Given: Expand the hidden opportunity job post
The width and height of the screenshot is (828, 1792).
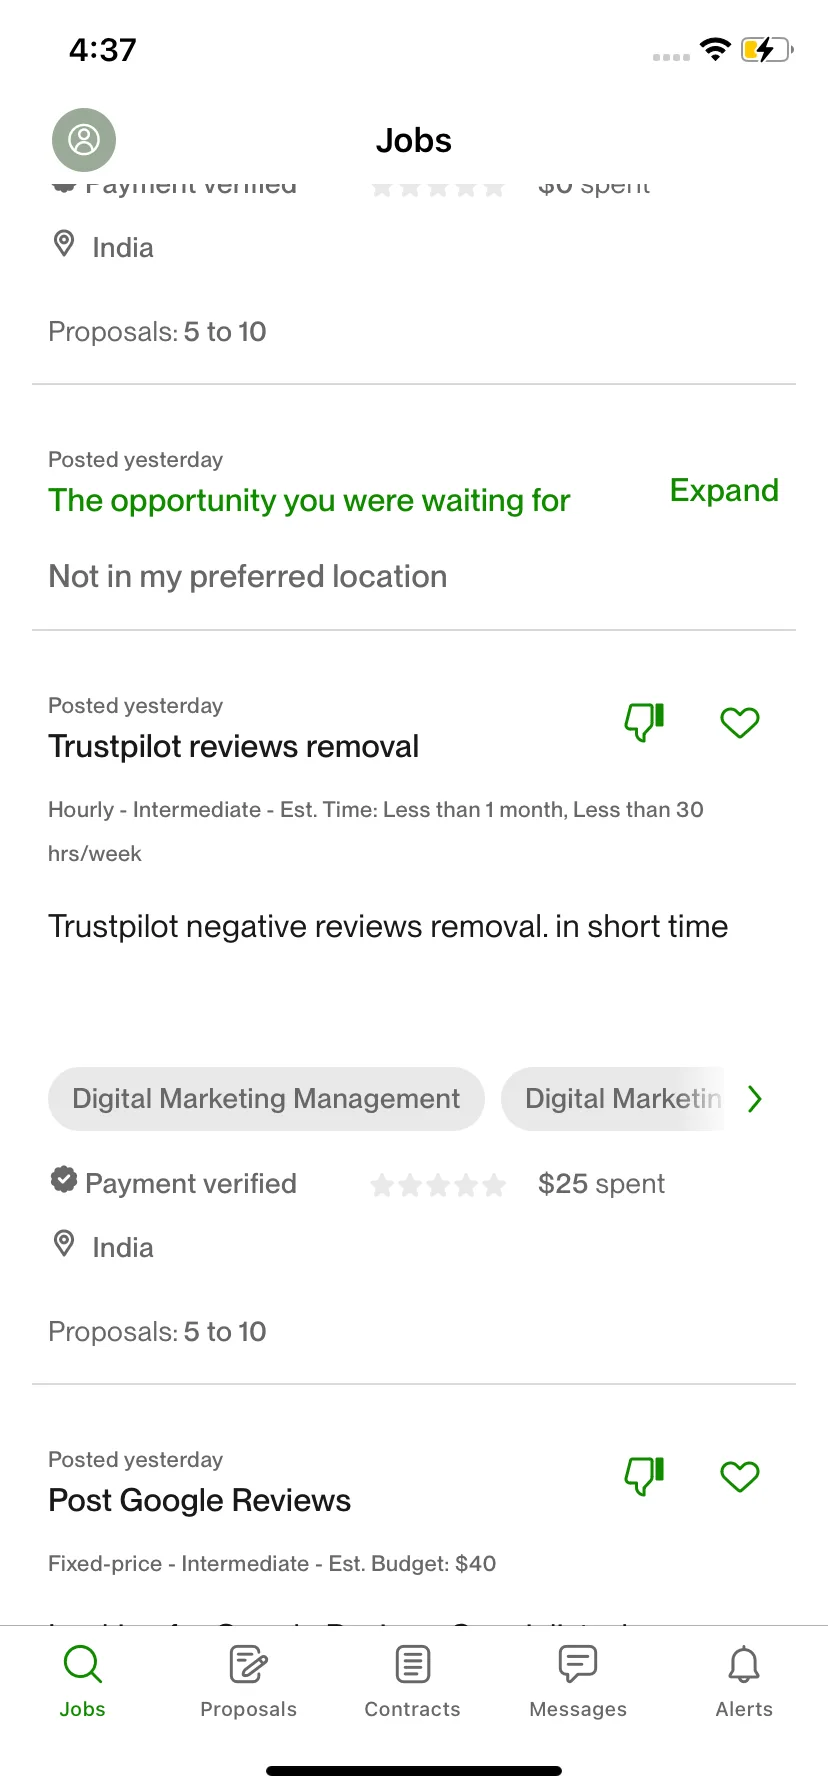Looking at the screenshot, I should [724, 490].
